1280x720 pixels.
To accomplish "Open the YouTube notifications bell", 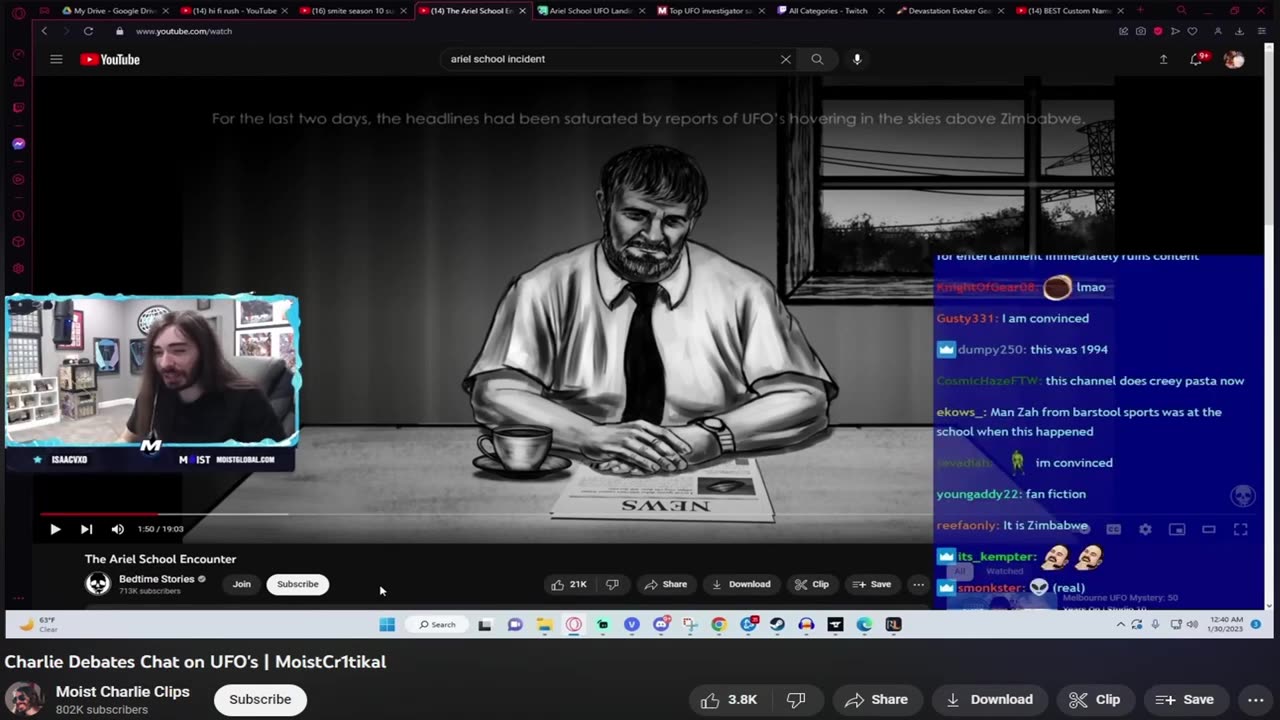I will (x=1196, y=59).
